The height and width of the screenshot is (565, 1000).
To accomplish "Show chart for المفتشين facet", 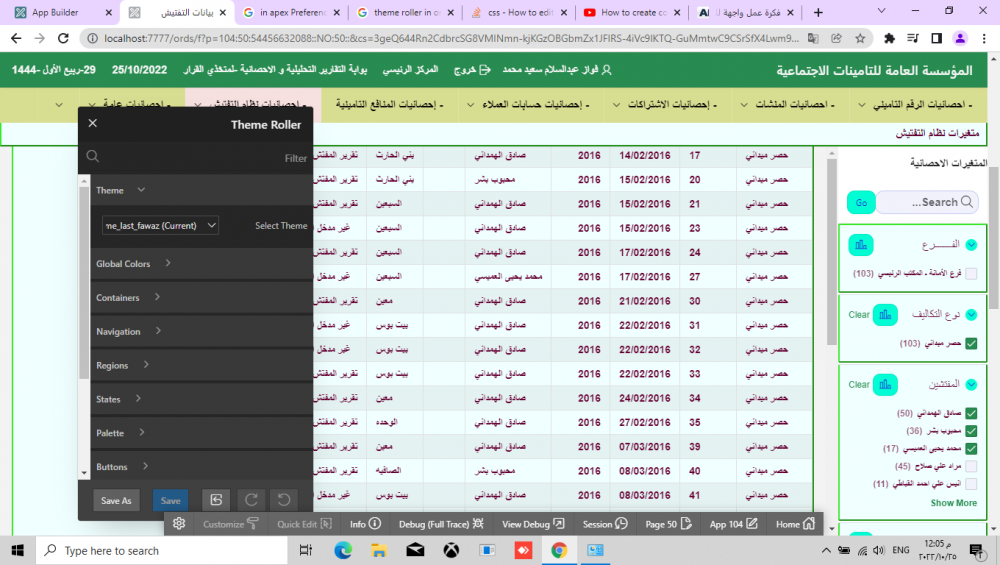I will (885, 385).
